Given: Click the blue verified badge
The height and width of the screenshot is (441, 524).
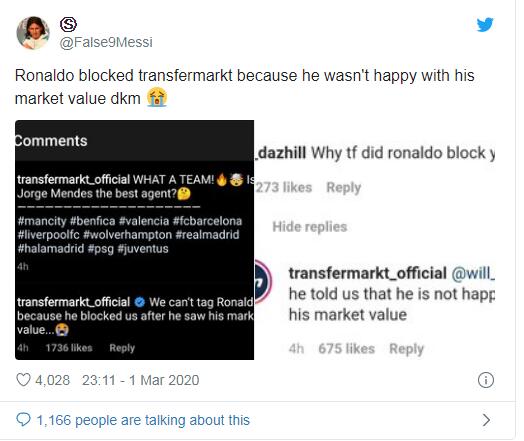Looking at the screenshot, I should tap(140, 302).
